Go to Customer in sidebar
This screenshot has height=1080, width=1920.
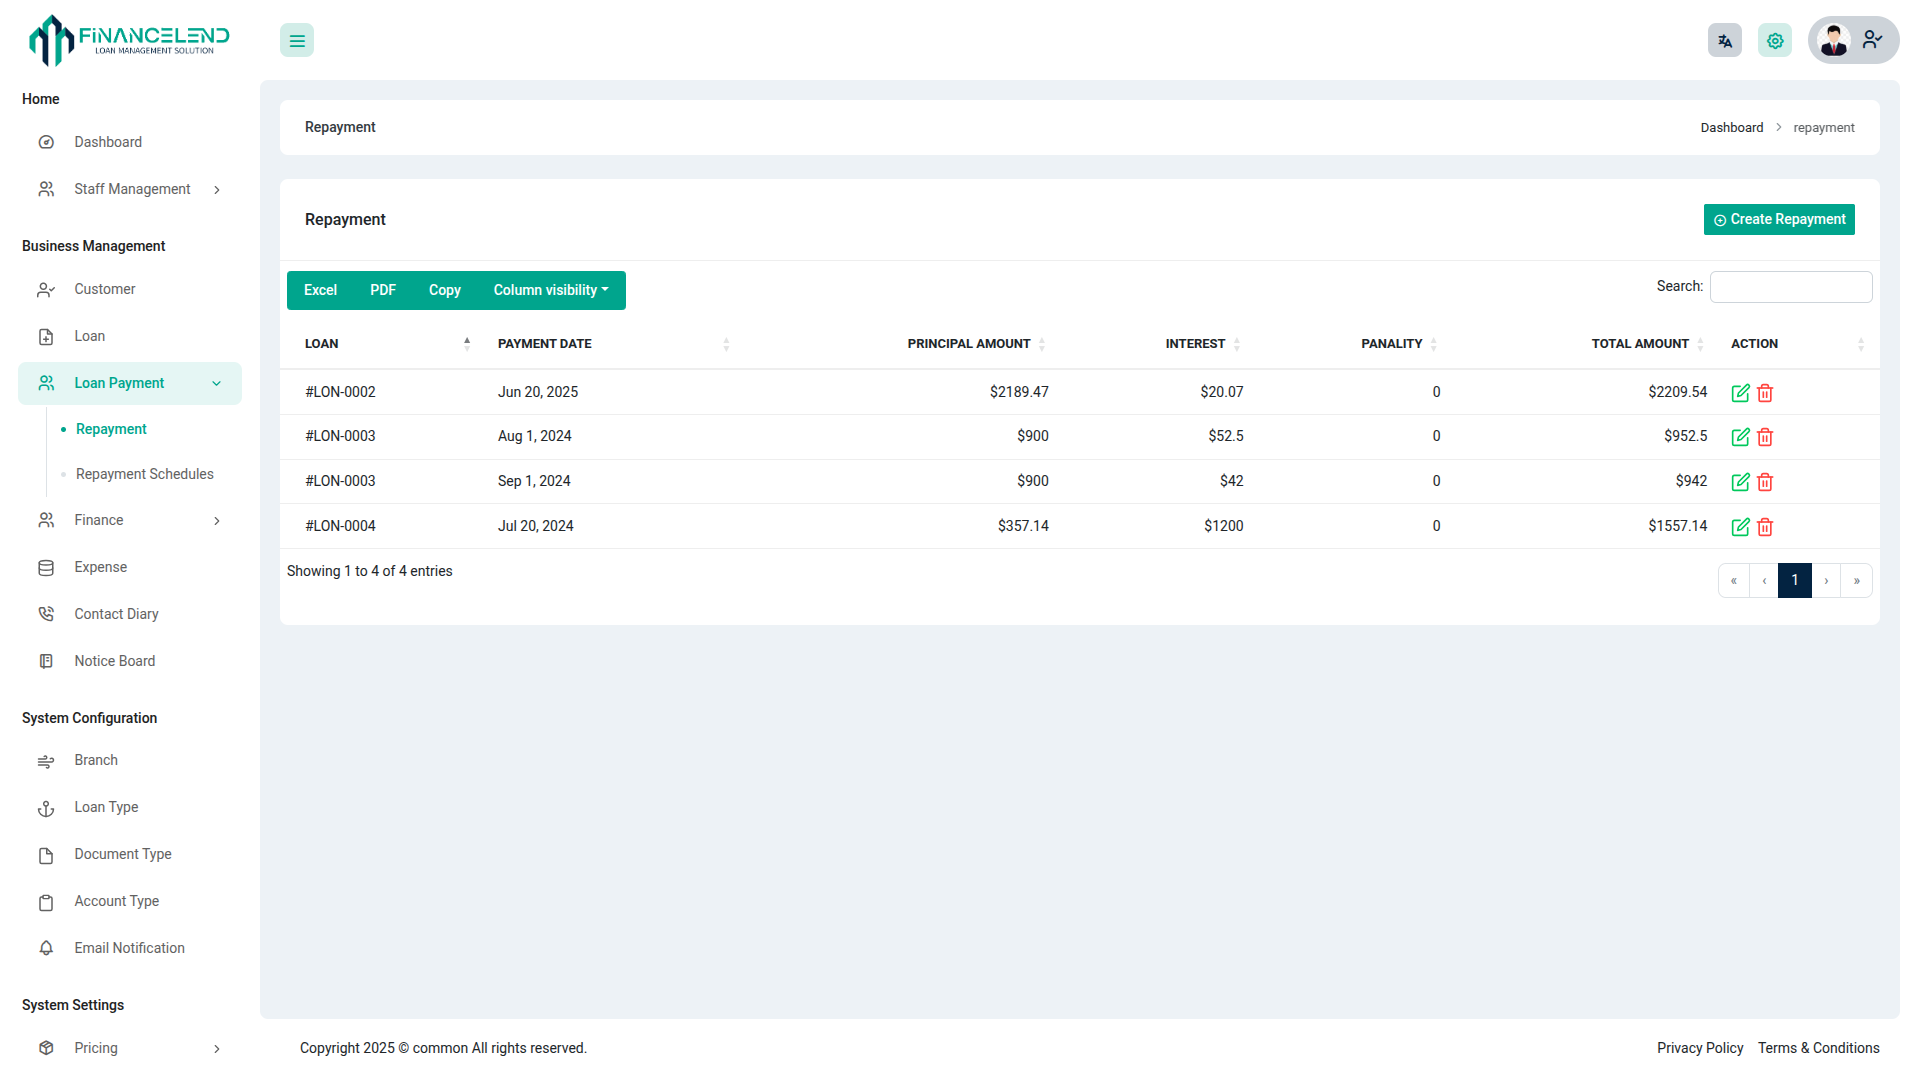tap(104, 289)
